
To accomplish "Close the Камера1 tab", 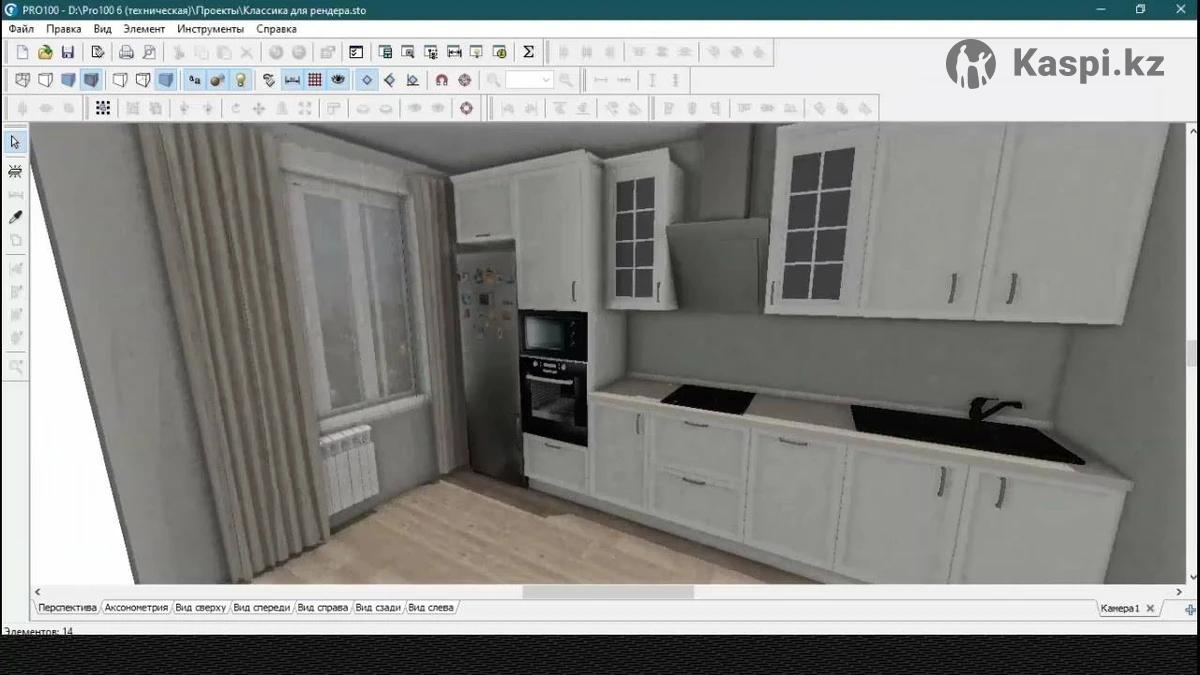I will (x=1150, y=608).
